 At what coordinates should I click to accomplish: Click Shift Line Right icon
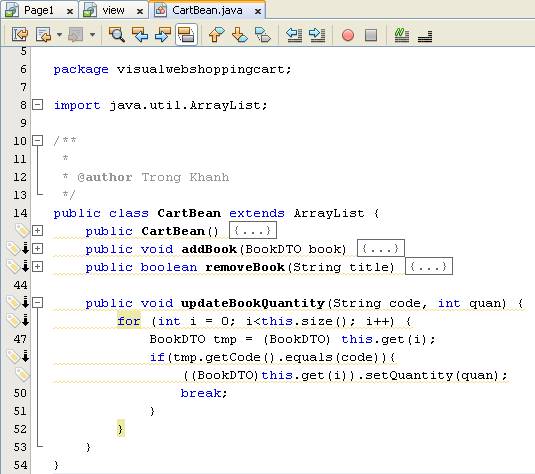(x=317, y=34)
